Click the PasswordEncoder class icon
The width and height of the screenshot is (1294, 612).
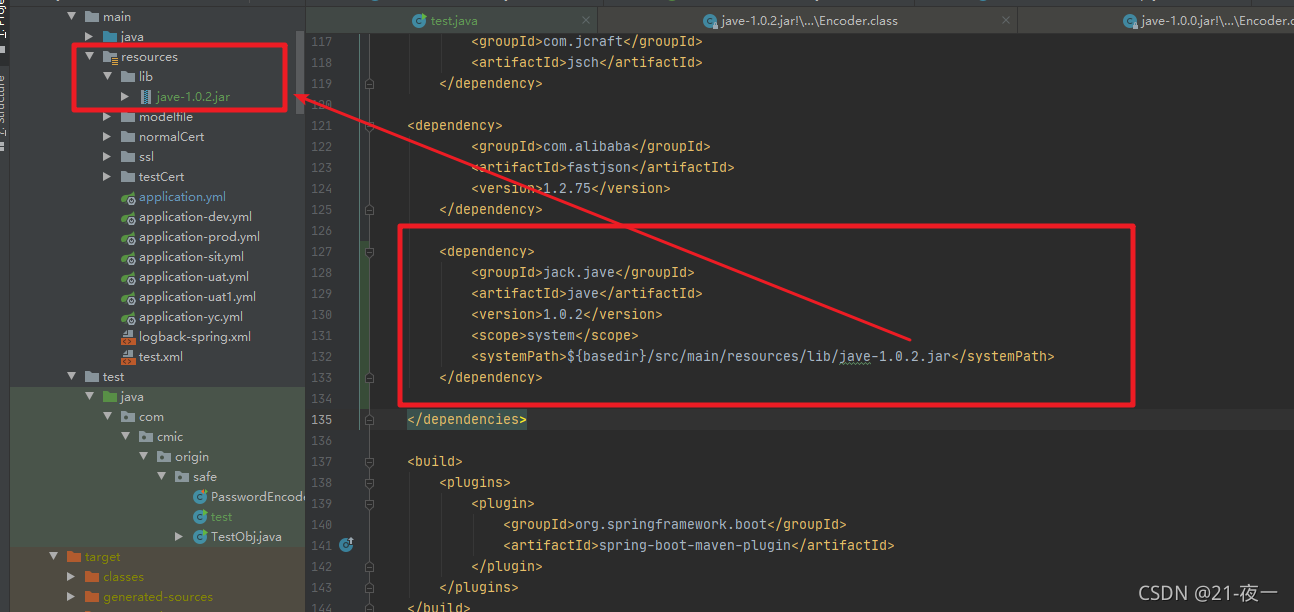tap(200, 497)
